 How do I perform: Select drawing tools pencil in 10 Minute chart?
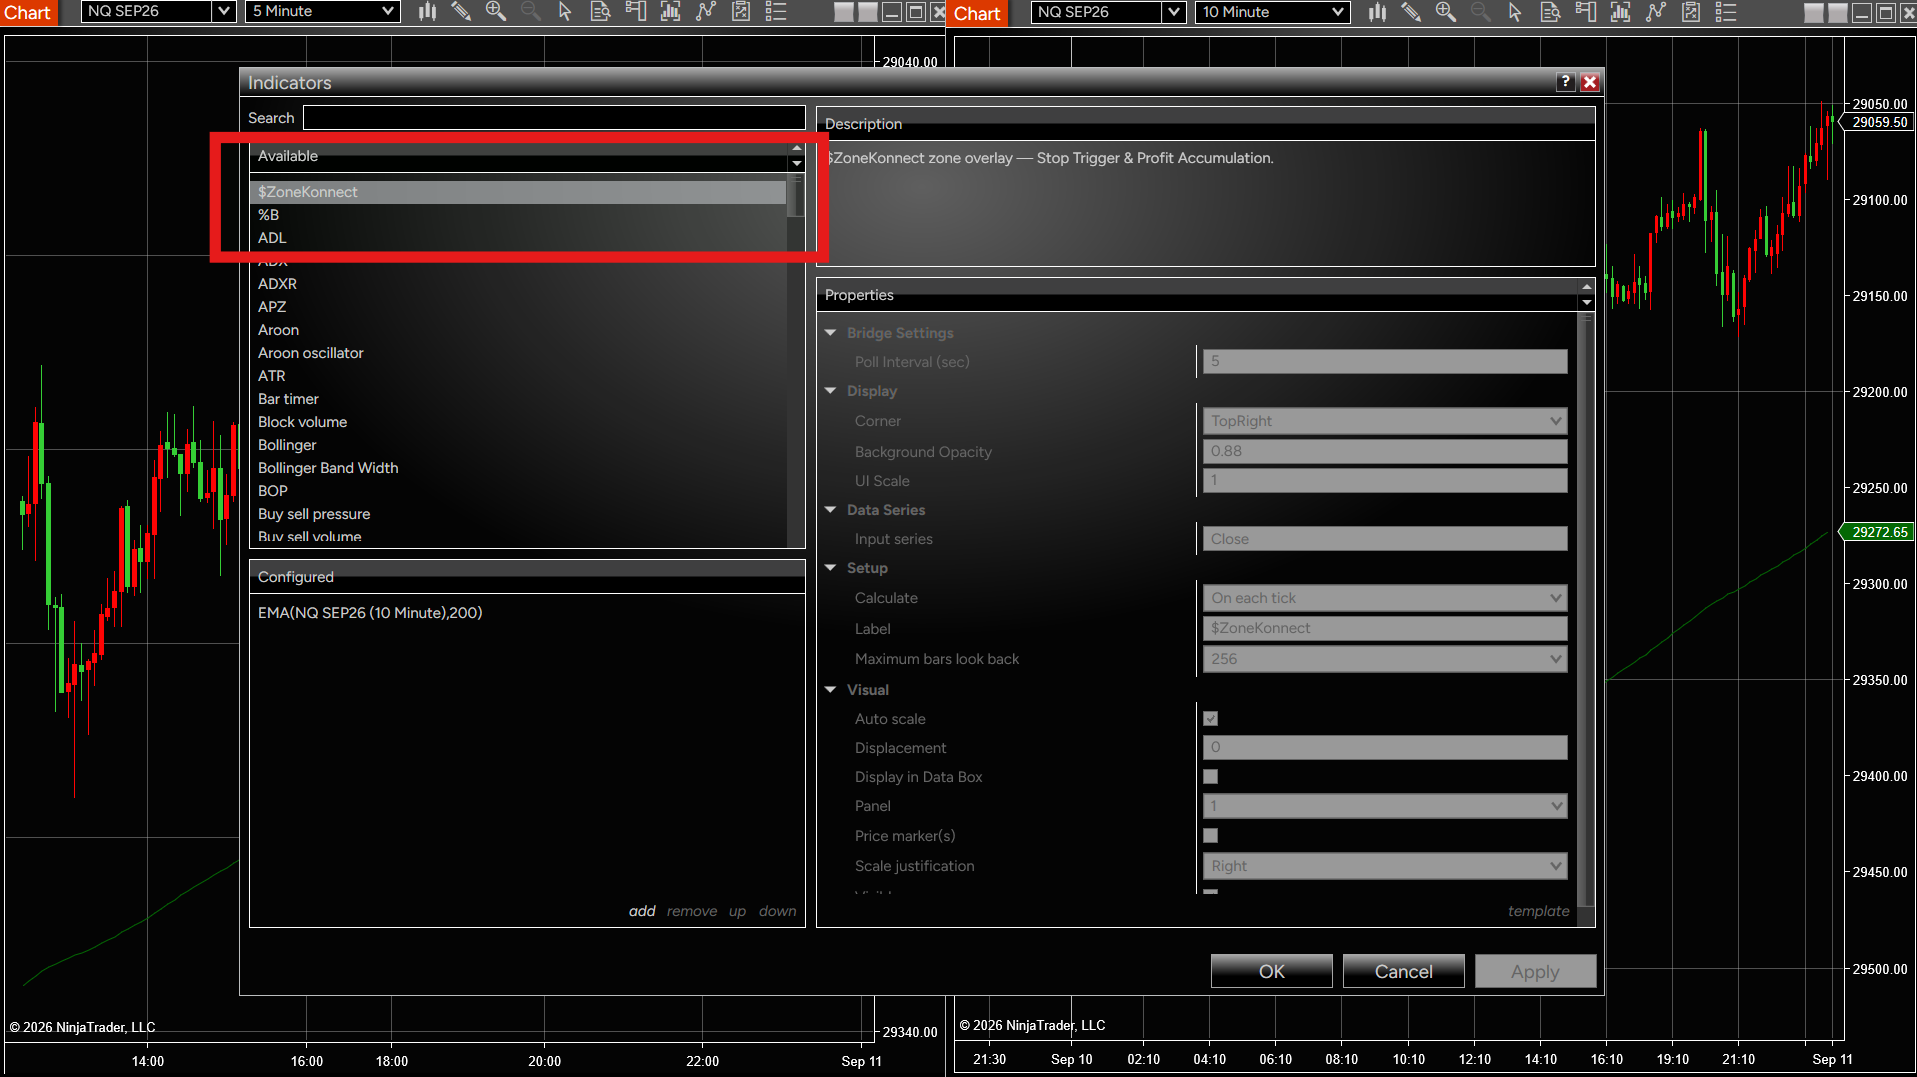(x=1411, y=12)
